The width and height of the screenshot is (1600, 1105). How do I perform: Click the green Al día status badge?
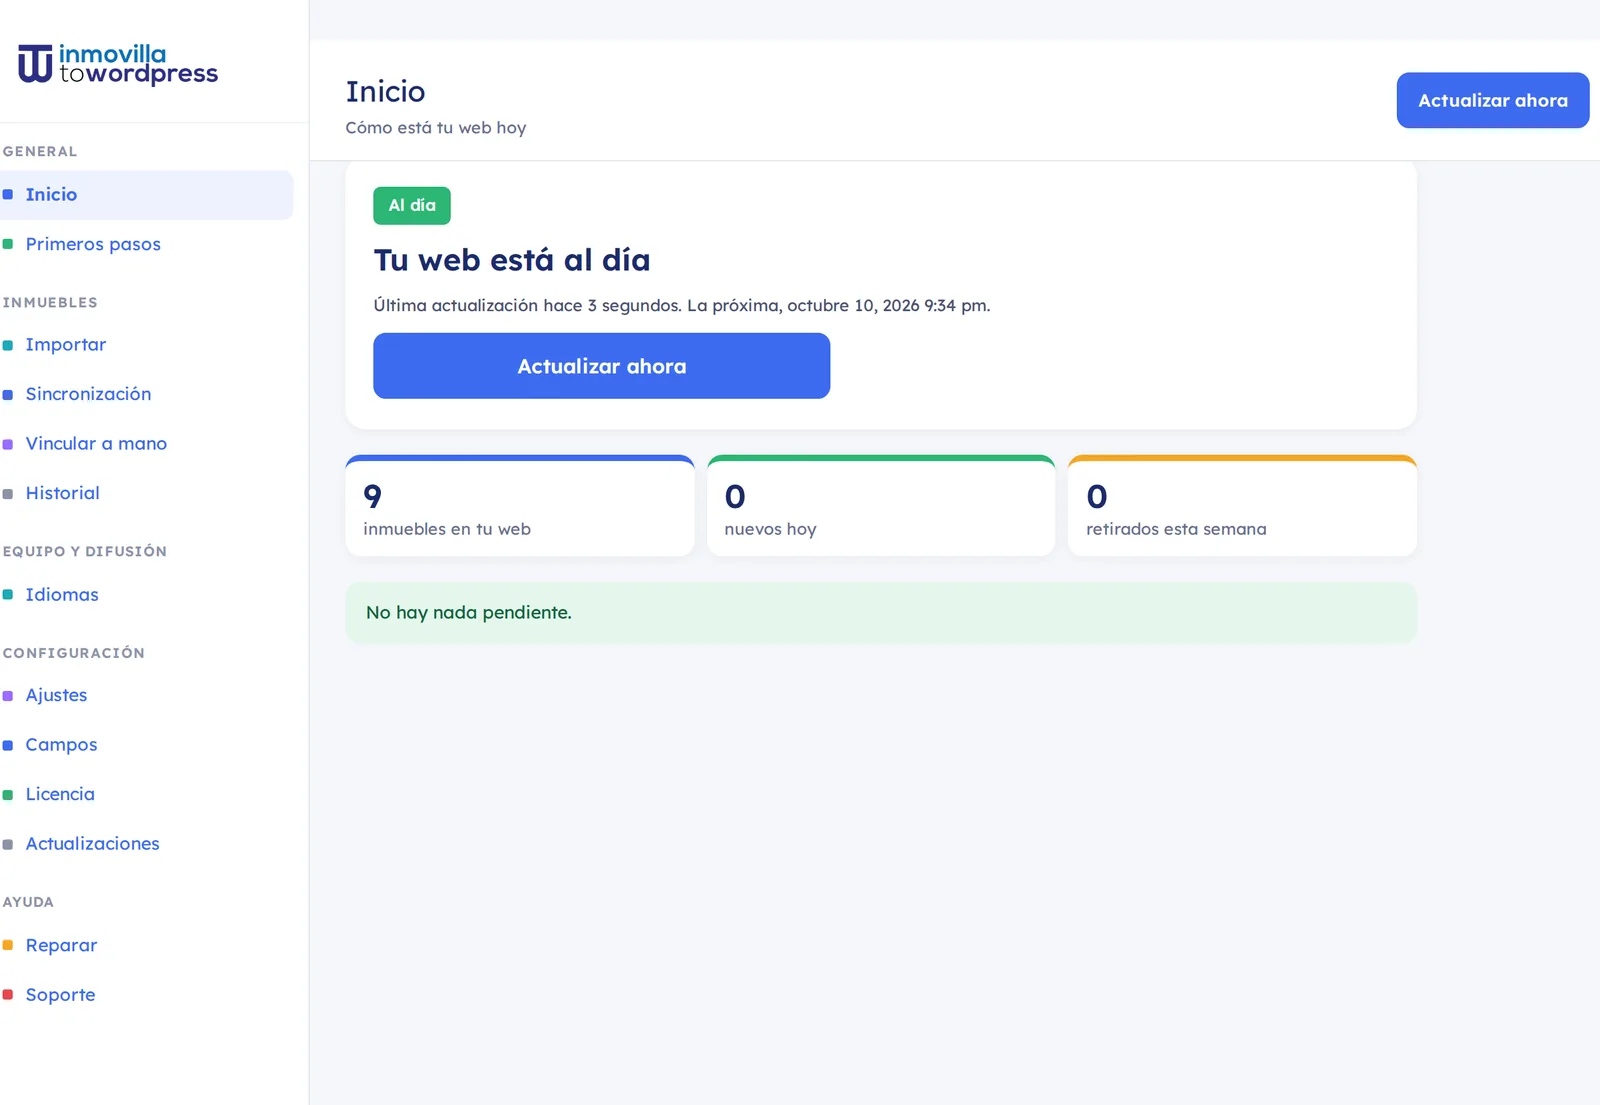pos(412,205)
